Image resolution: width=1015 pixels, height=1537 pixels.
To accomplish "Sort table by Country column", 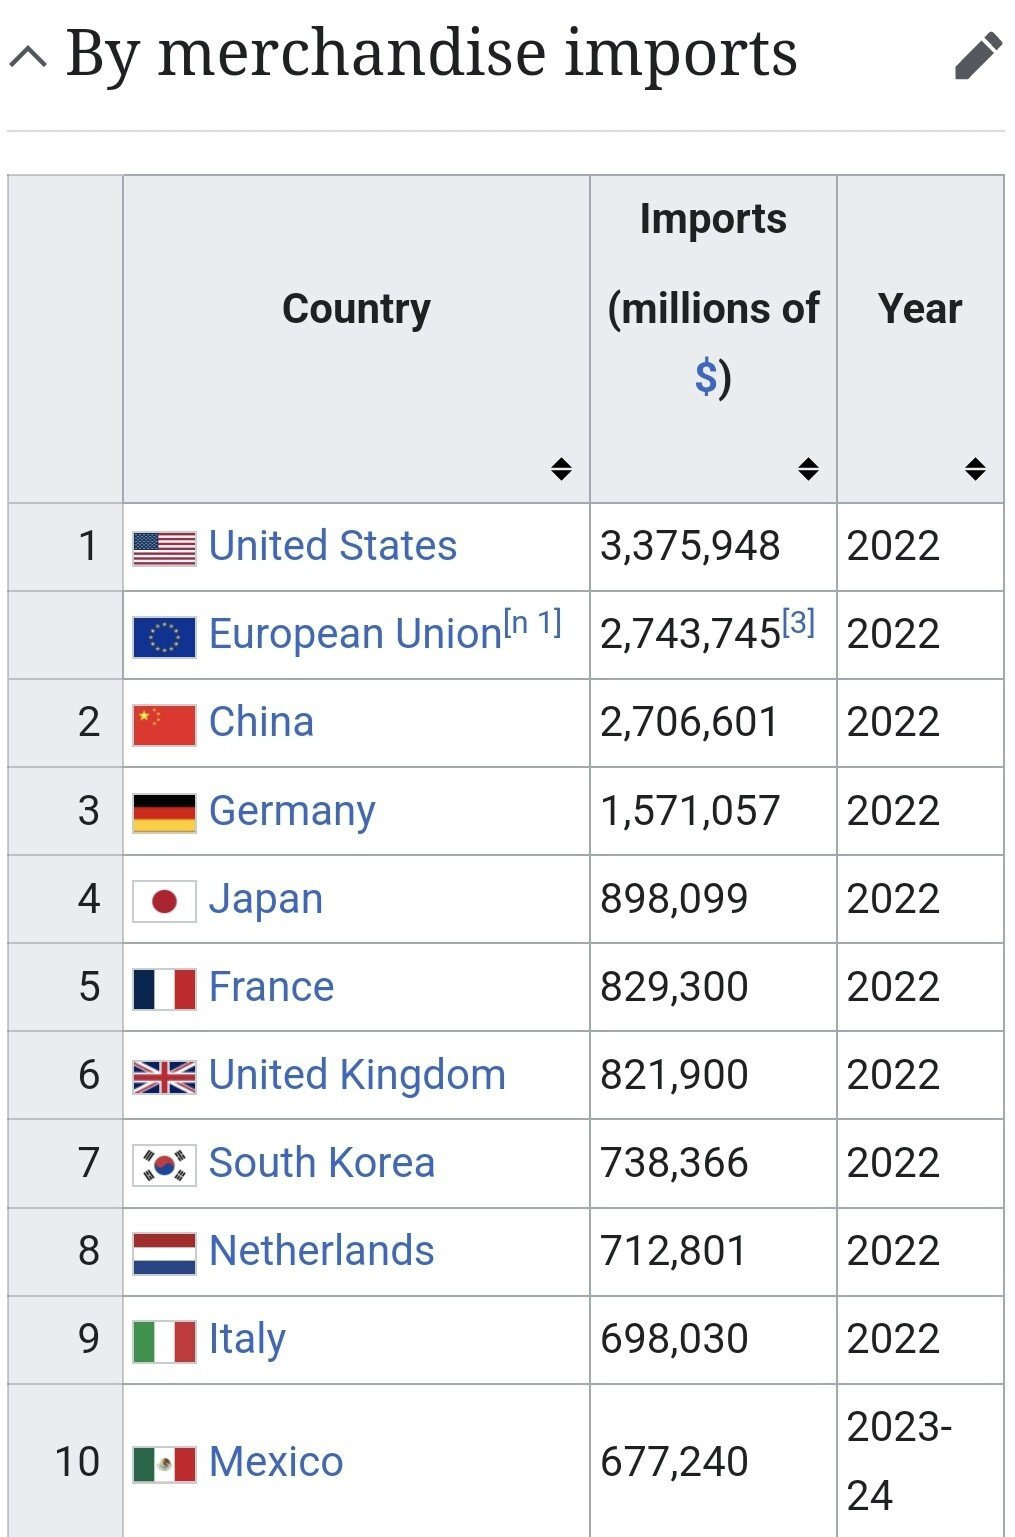I will [561, 468].
